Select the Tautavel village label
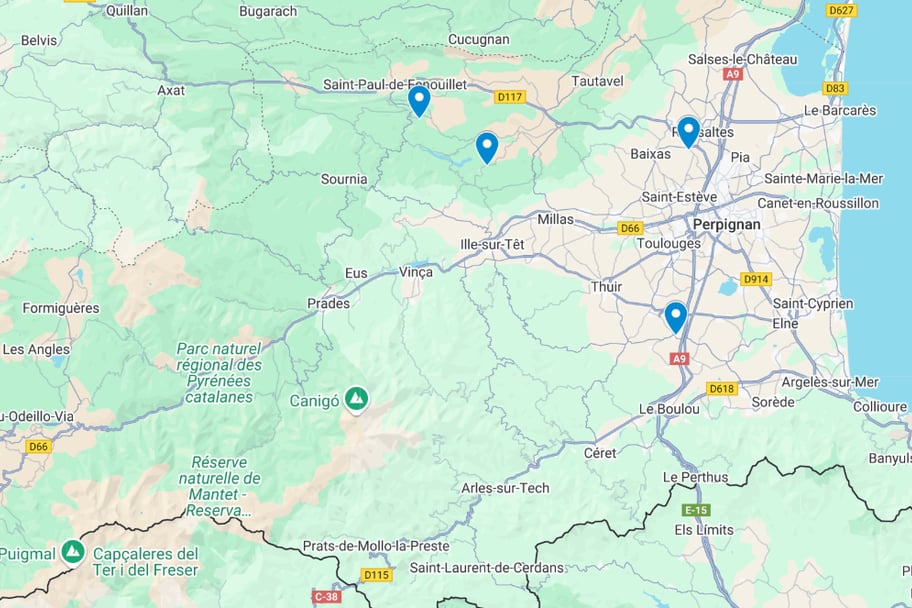The width and height of the screenshot is (912, 608). [597, 81]
